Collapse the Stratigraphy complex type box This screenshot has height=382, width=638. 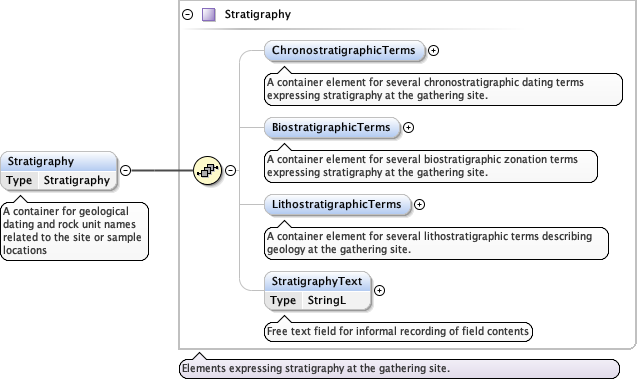click(187, 15)
